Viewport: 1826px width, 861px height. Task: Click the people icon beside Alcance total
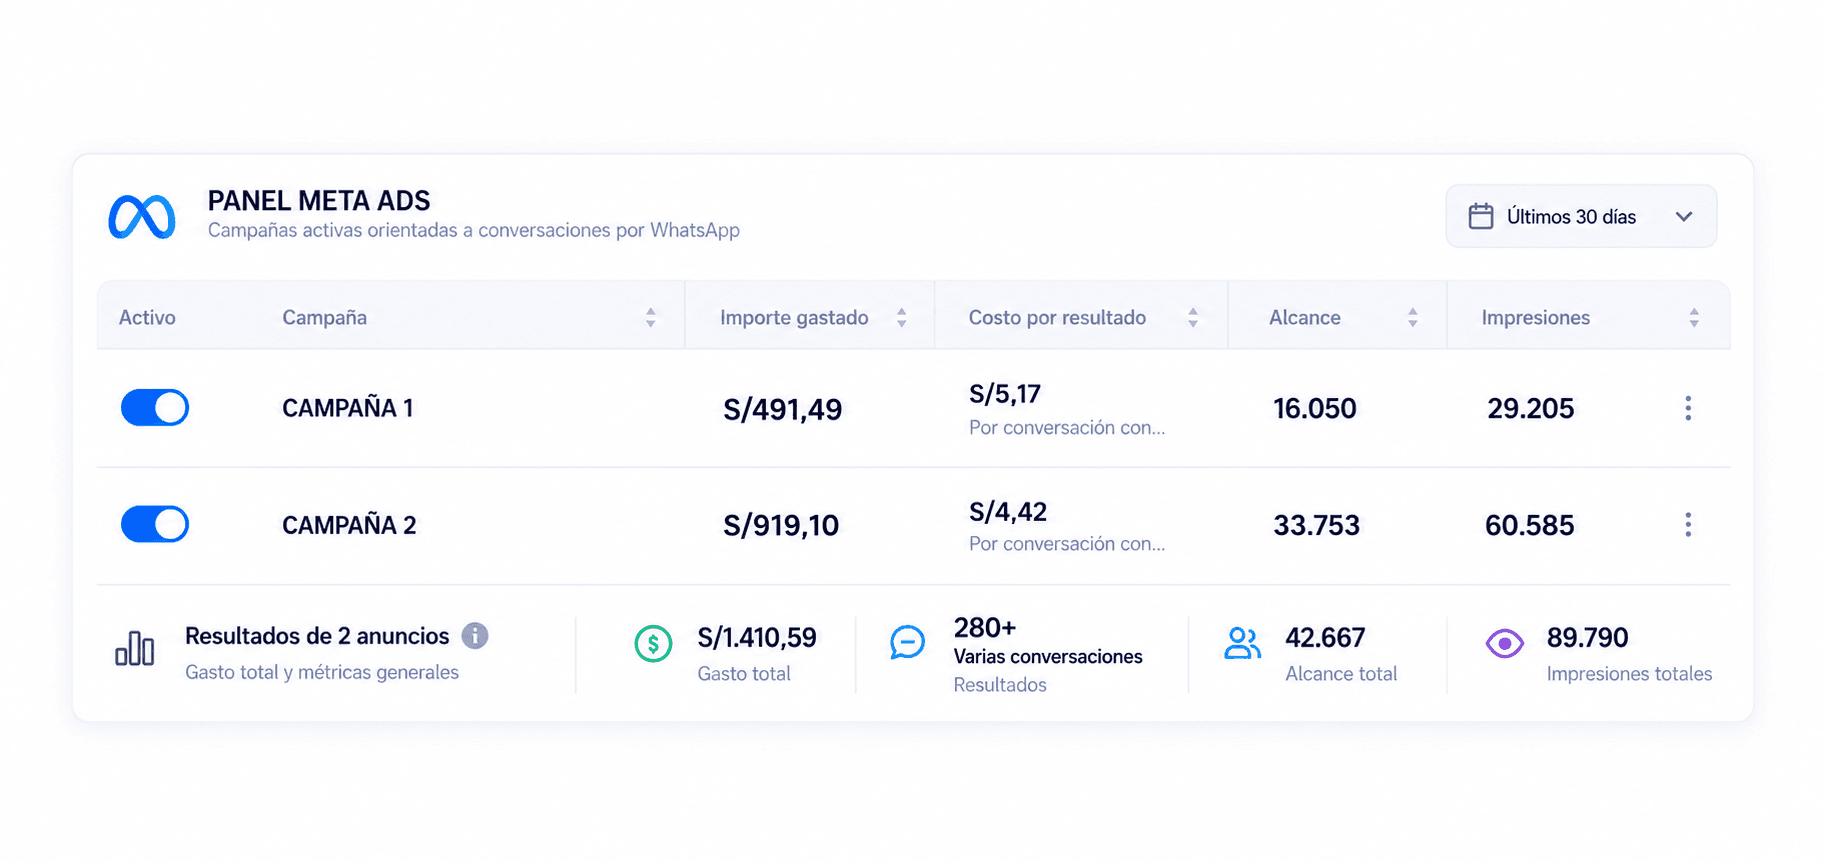tap(1243, 643)
